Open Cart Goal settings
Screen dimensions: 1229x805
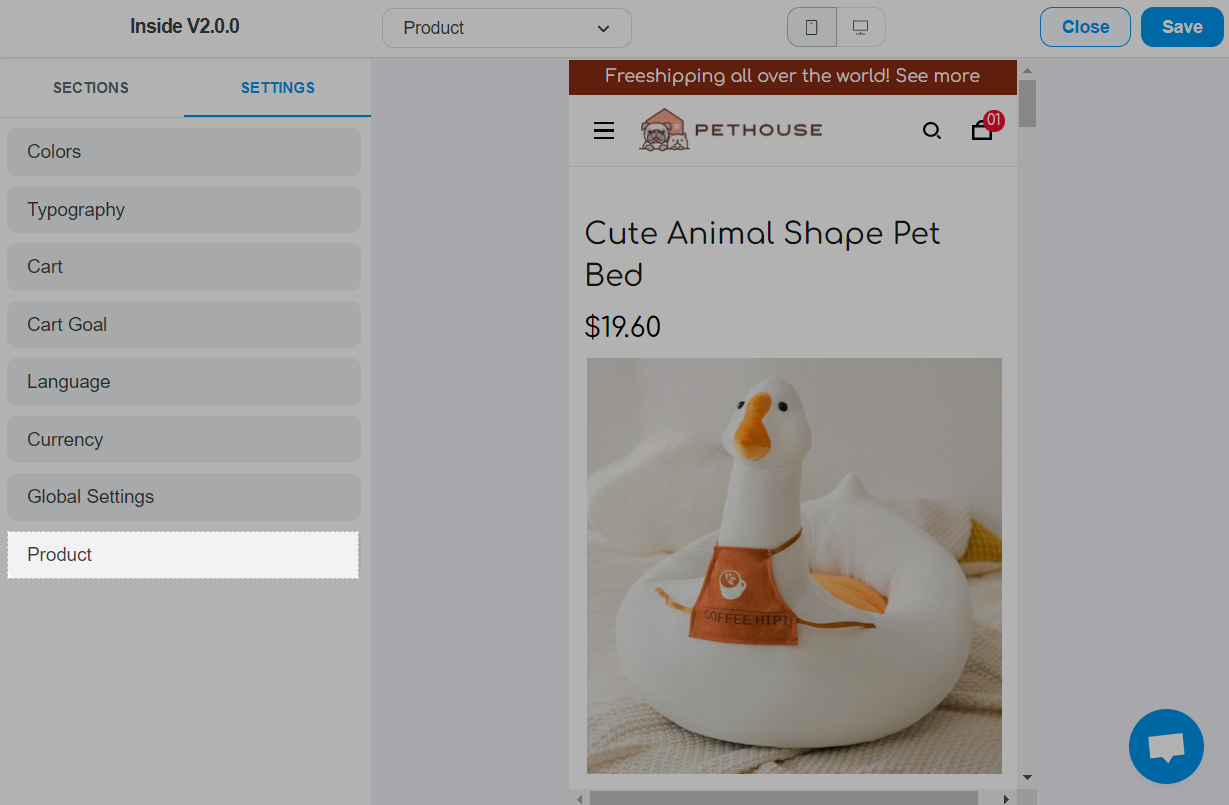184,325
